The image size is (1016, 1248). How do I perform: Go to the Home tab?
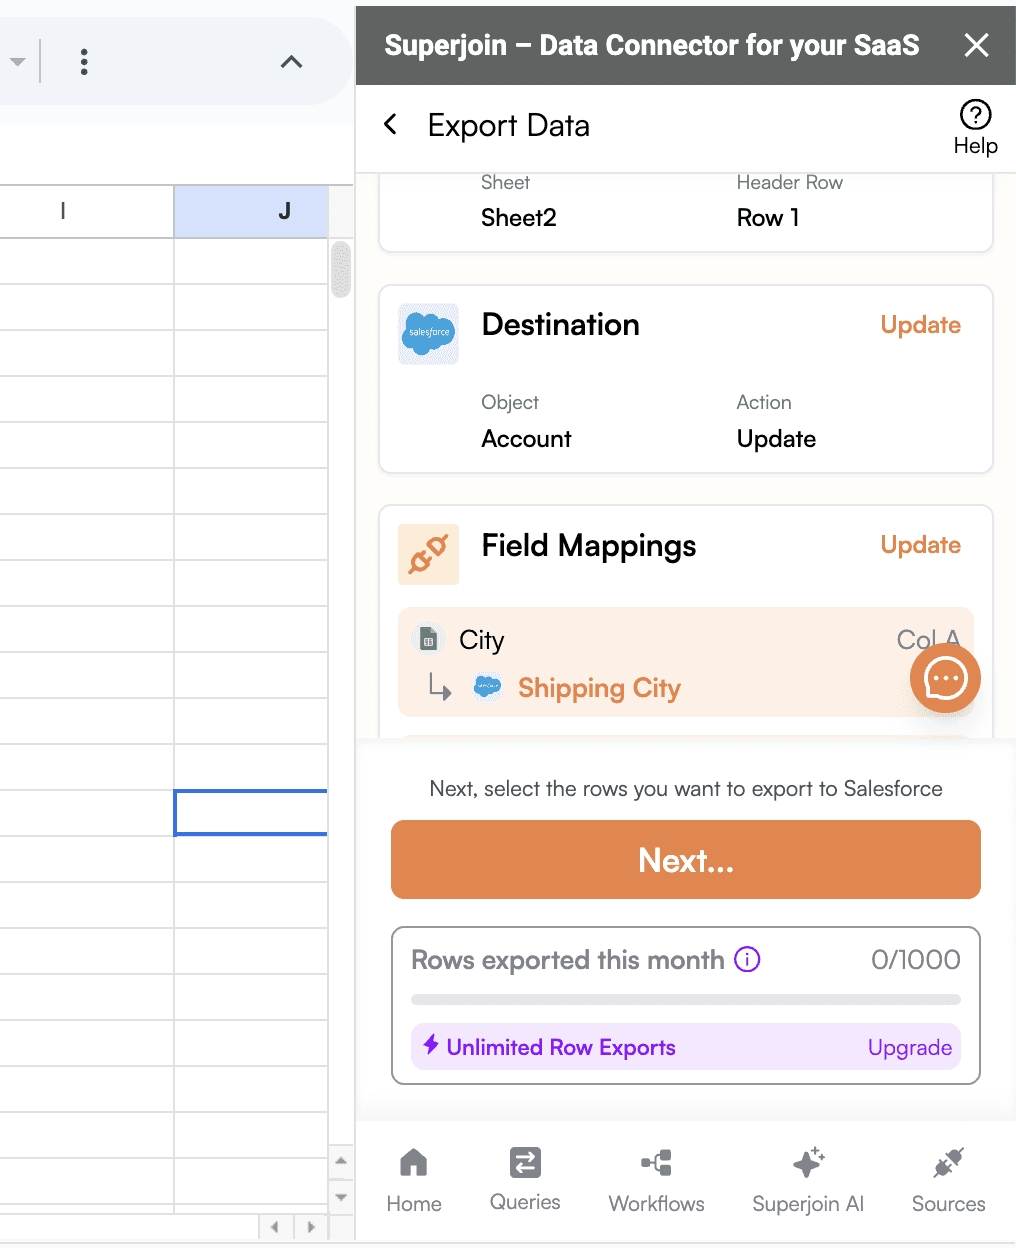click(414, 1181)
